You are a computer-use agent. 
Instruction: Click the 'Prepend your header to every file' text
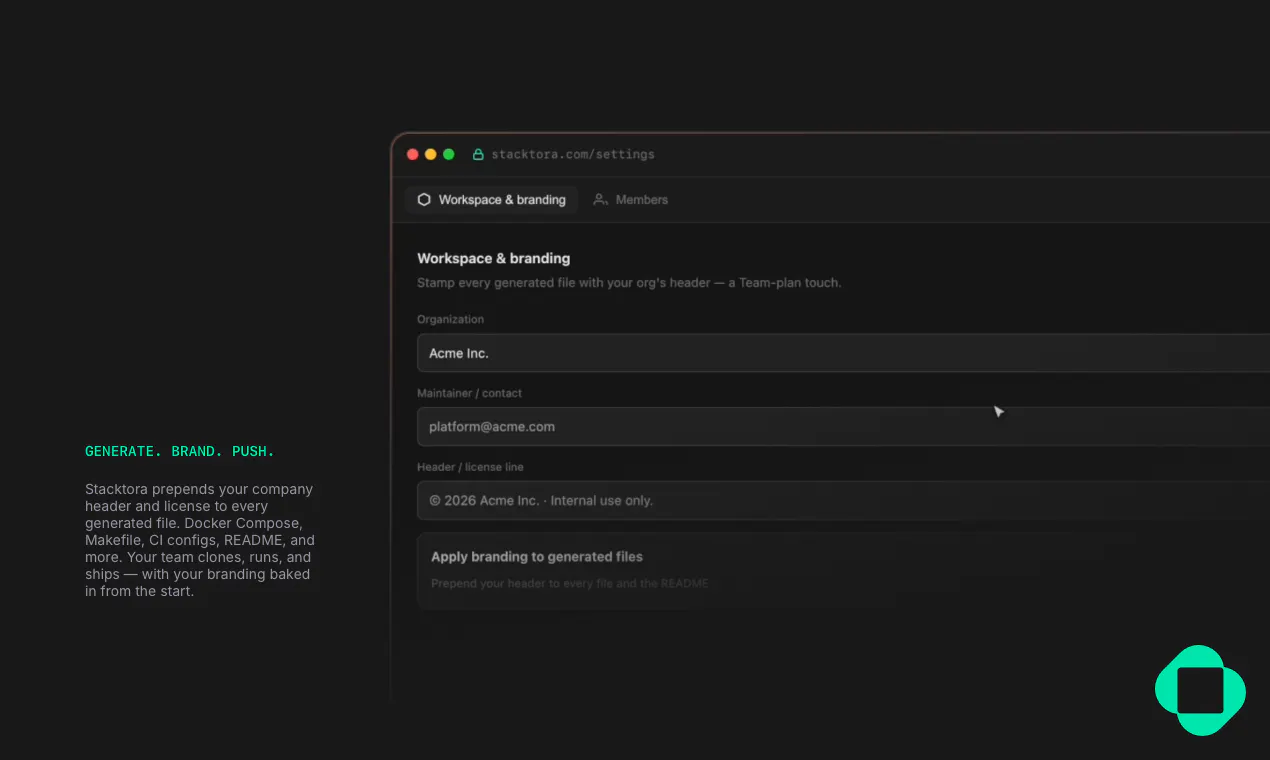tap(570, 583)
